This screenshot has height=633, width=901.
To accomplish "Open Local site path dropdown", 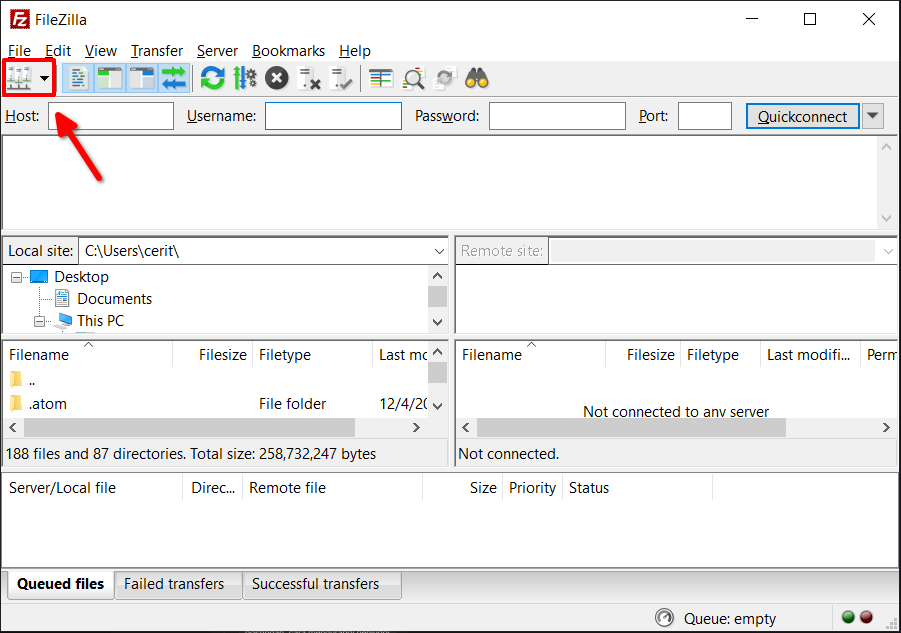I will tap(439, 251).
